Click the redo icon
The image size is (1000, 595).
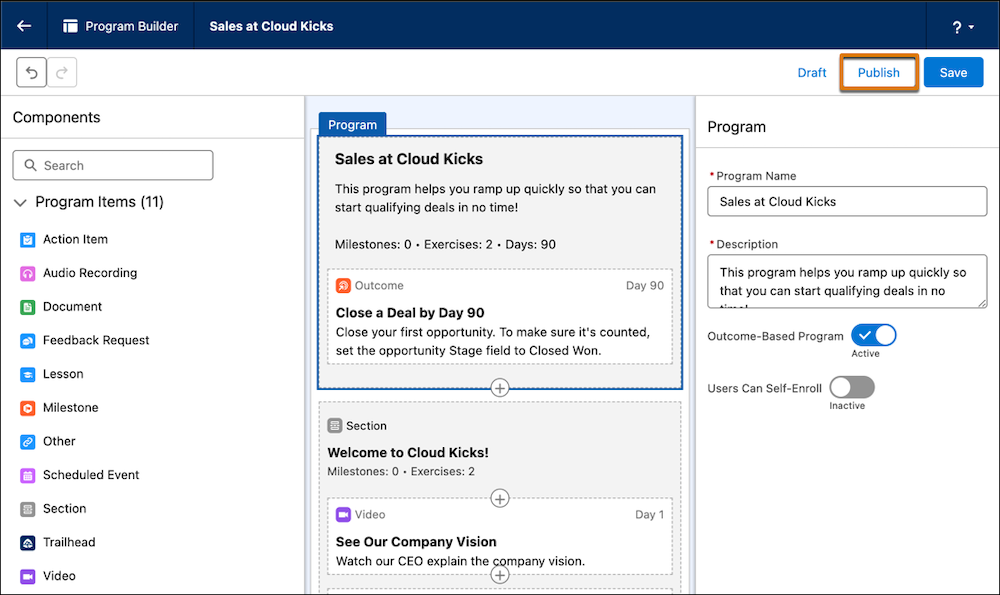[x=62, y=73]
